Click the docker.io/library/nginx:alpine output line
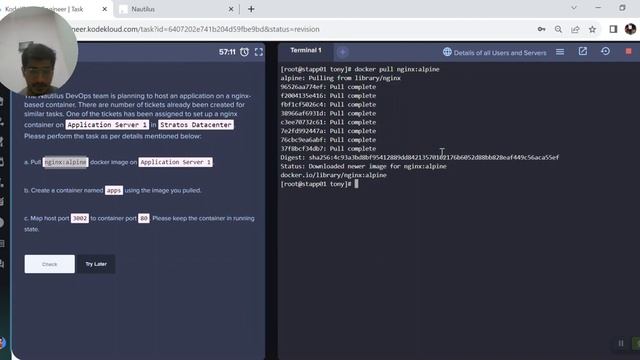This screenshot has width=640, height=360. click(x=333, y=175)
